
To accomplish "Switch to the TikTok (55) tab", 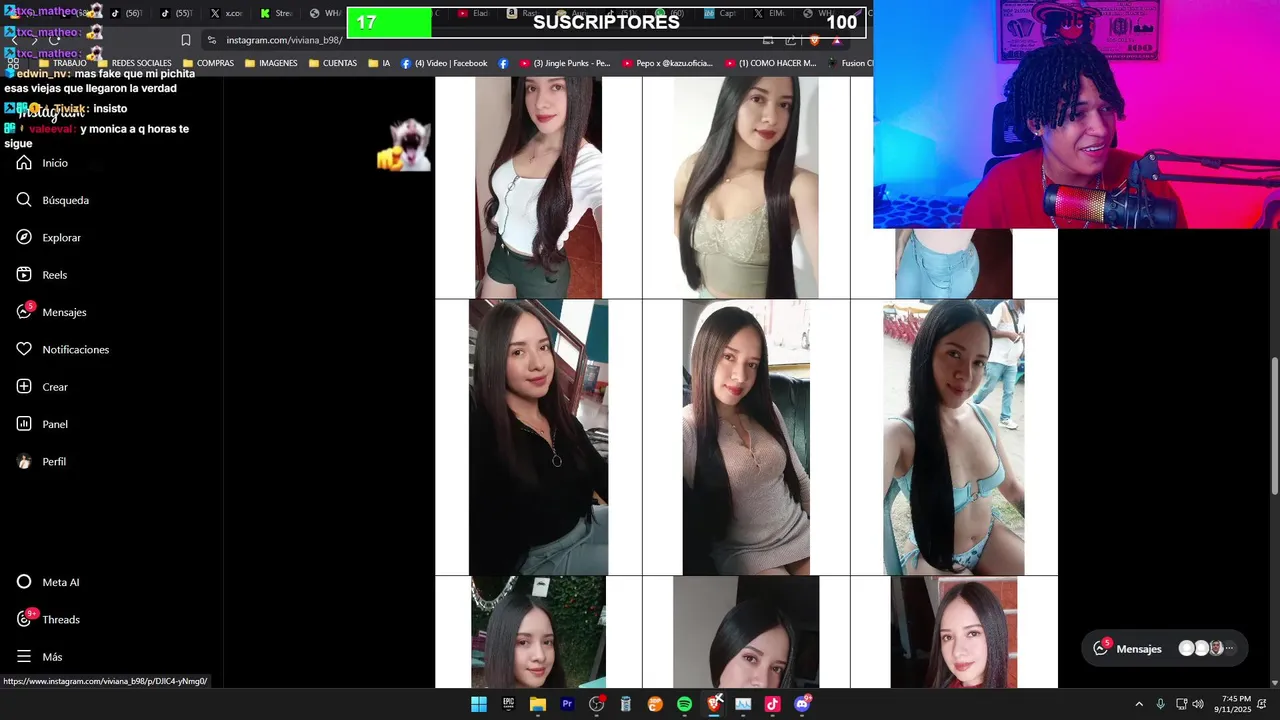I will coord(176,13).
